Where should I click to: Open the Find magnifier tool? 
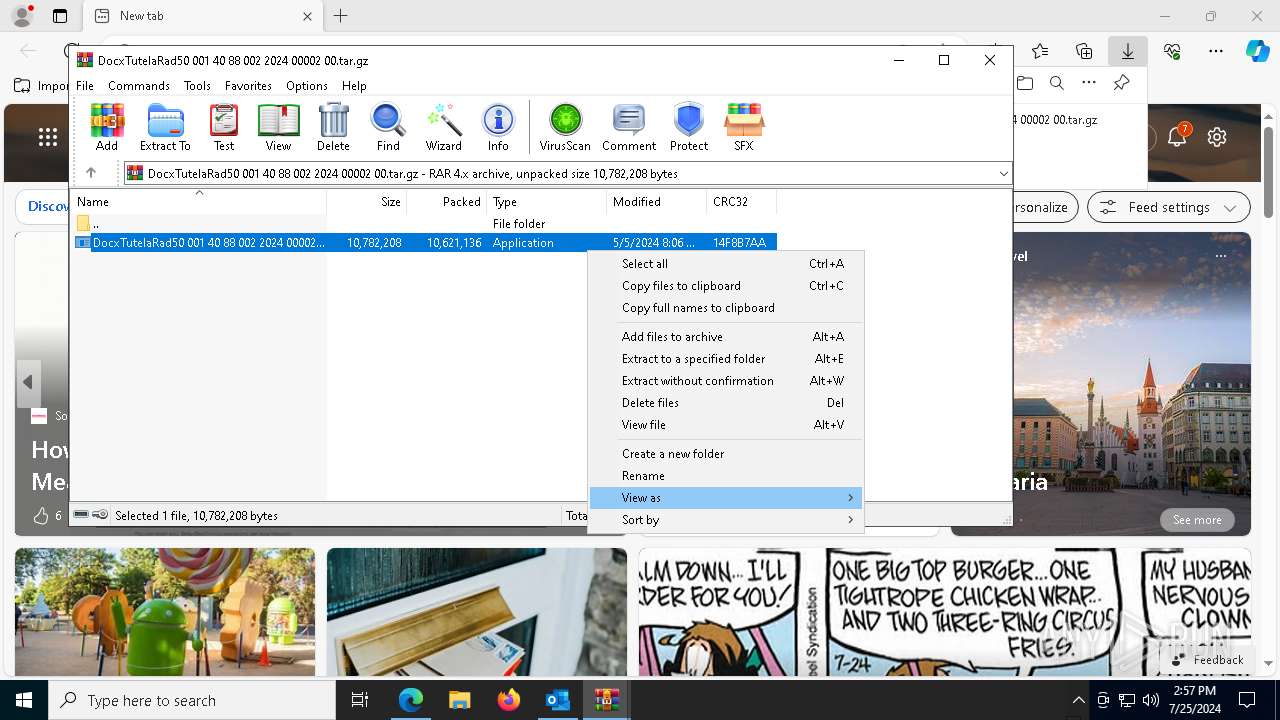coord(388,127)
